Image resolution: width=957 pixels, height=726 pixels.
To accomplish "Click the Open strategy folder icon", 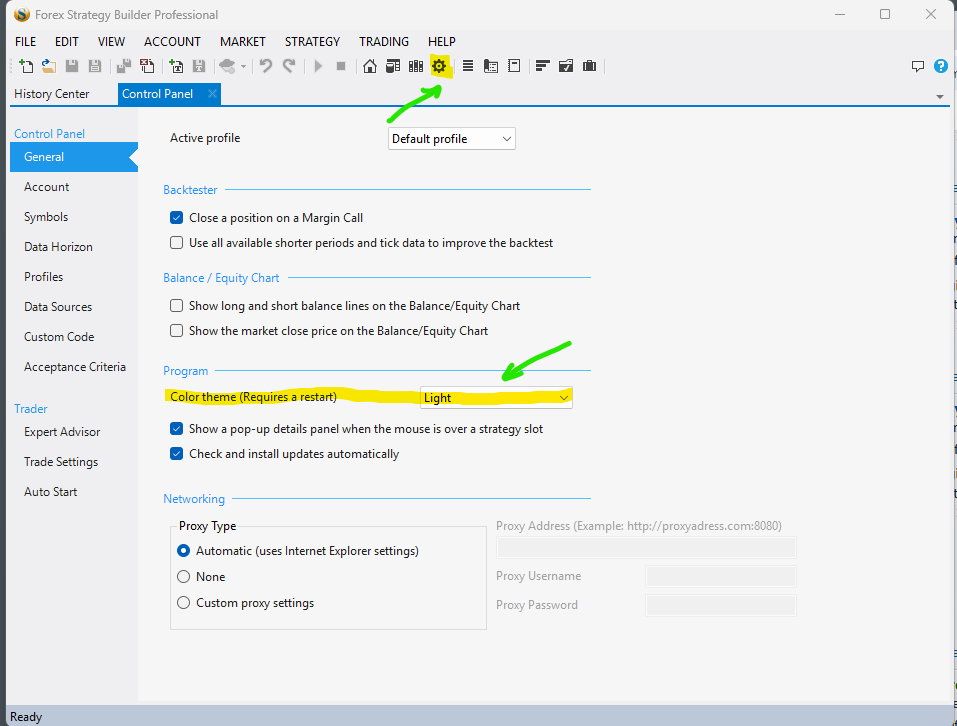I will (x=49, y=66).
